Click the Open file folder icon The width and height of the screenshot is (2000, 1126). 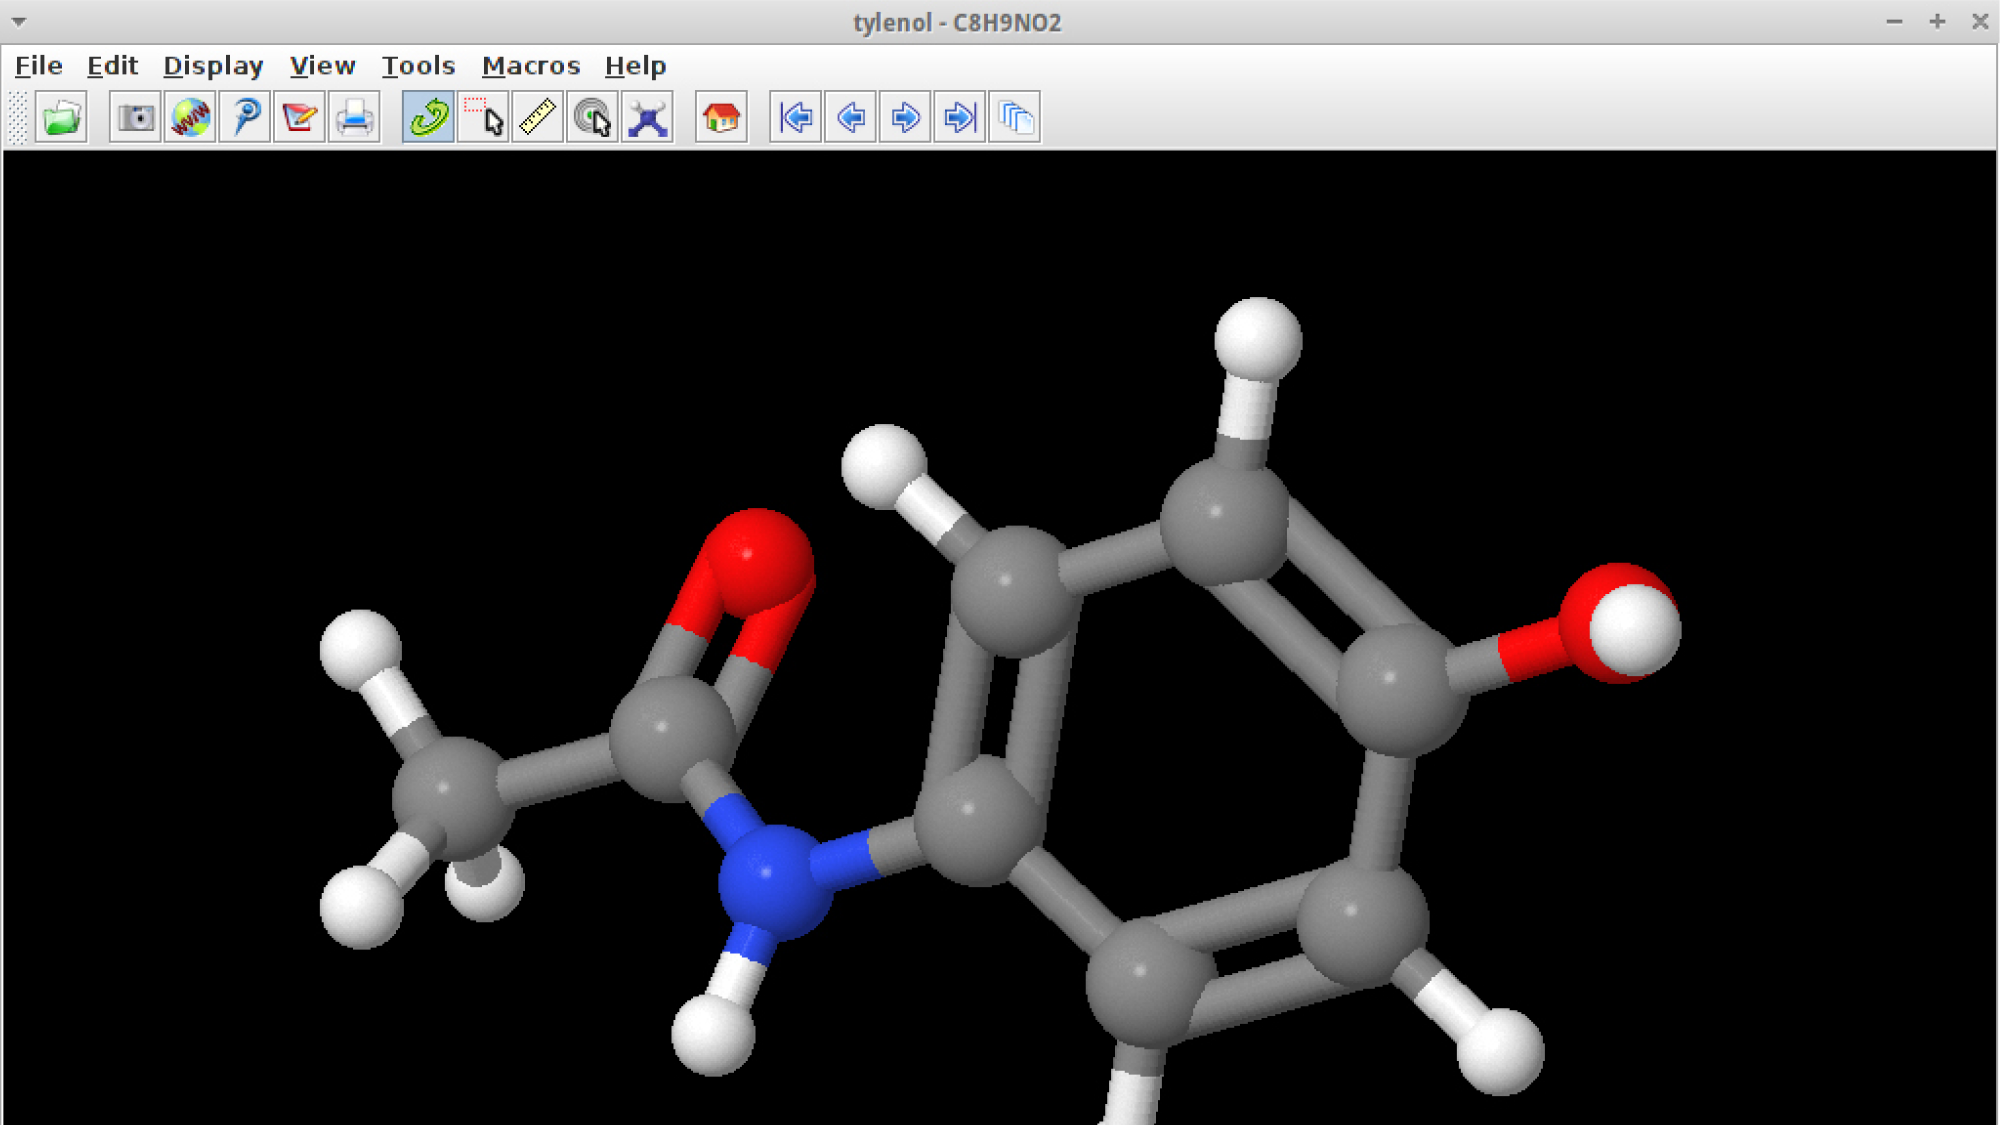coord(61,118)
